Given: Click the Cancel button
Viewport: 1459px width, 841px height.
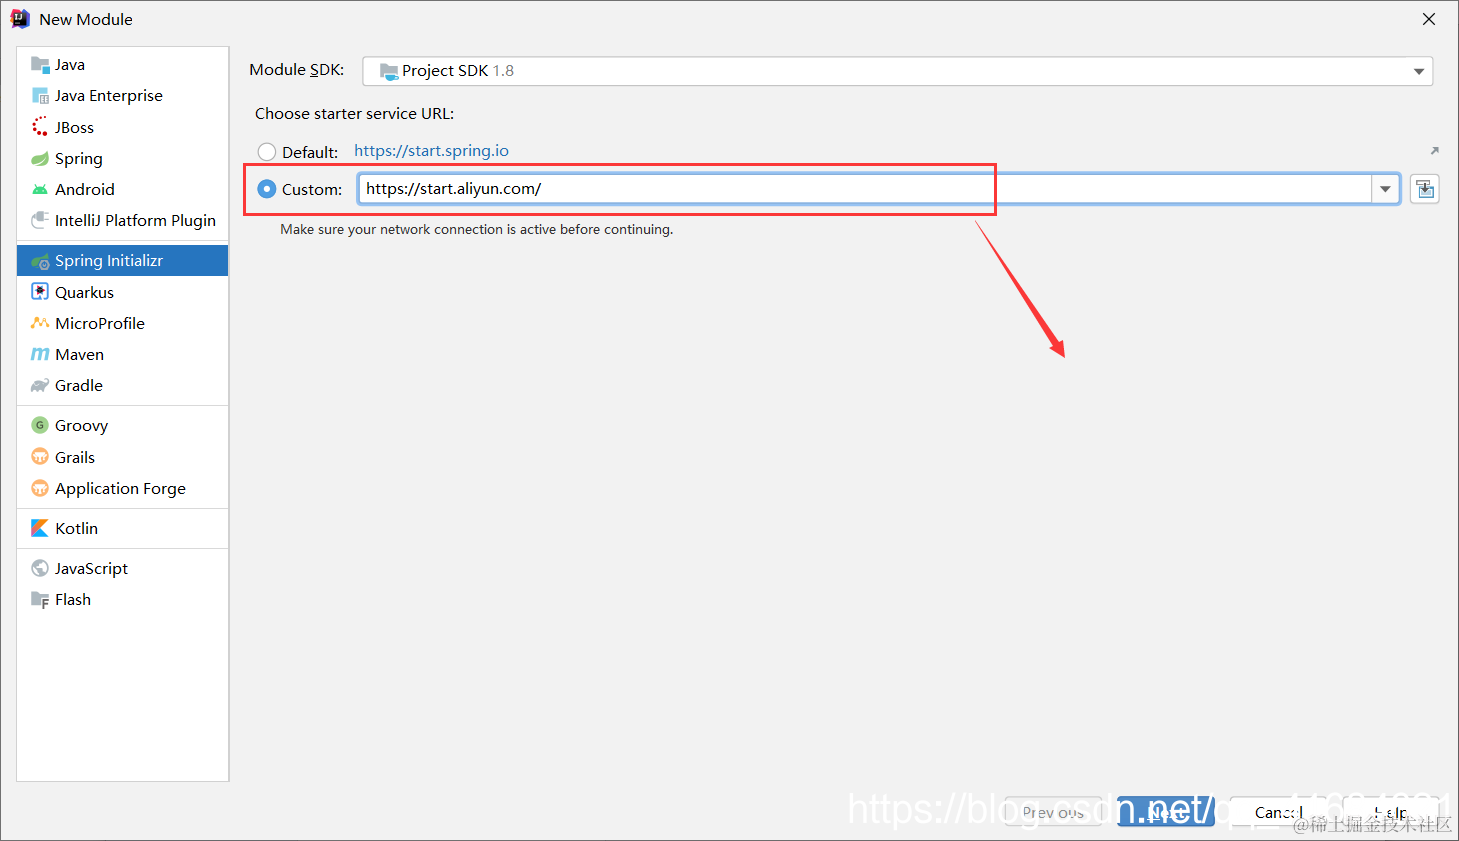Looking at the screenshot, I should 1279,812.
